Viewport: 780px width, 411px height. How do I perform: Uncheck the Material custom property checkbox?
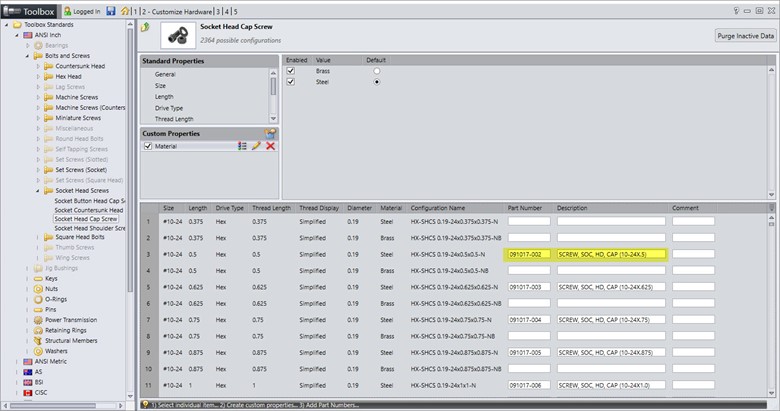point(148,146)
